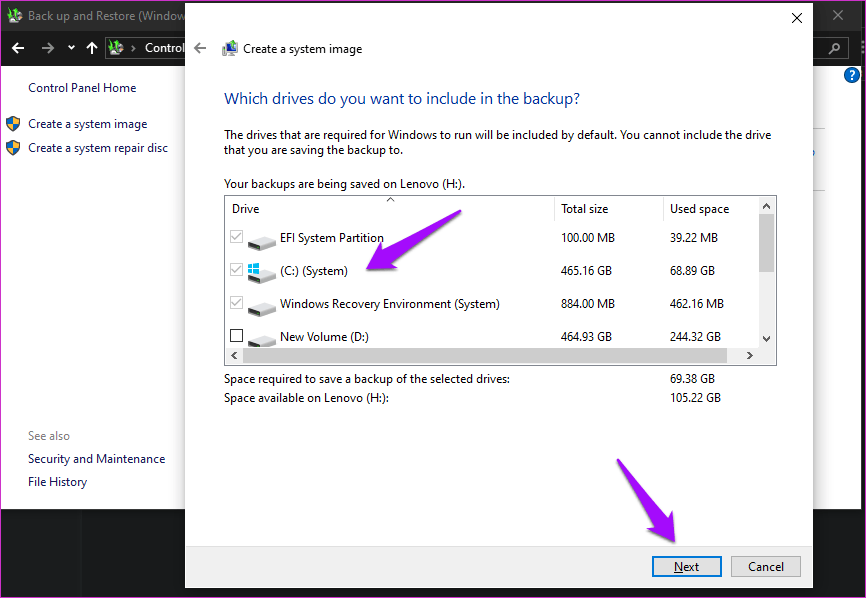Click the search magnifier icon in Explorer

click(x=834, y=48)
